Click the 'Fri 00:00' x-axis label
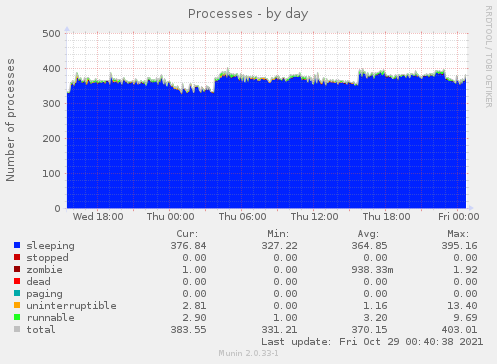This screenshot has height=364, width=497. pyautogui.click(x=459, y=217)
